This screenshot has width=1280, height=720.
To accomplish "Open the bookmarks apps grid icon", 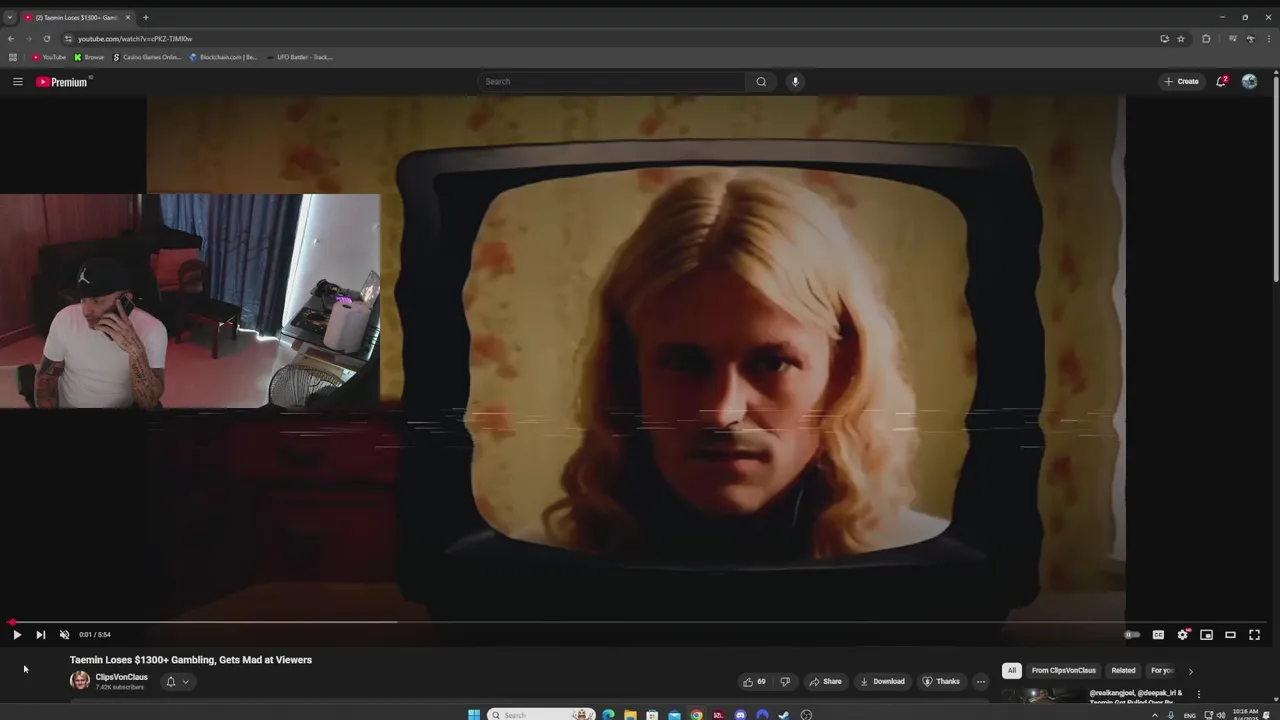I will 12,57.
